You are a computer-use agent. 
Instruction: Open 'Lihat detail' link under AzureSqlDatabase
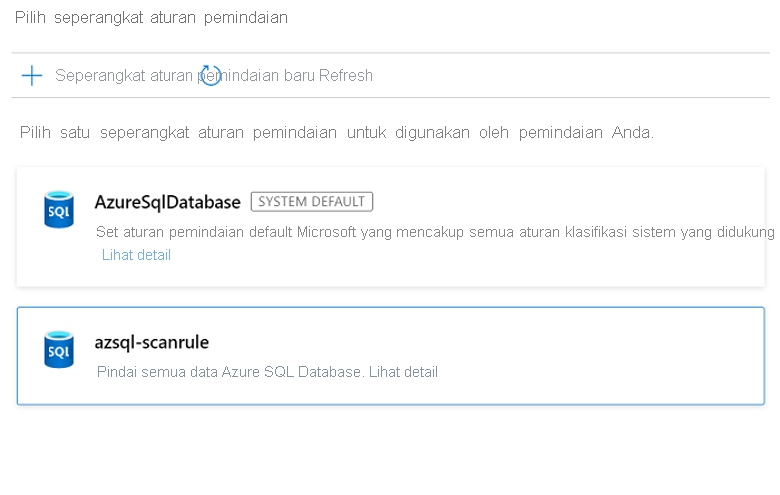coord(136,255)
